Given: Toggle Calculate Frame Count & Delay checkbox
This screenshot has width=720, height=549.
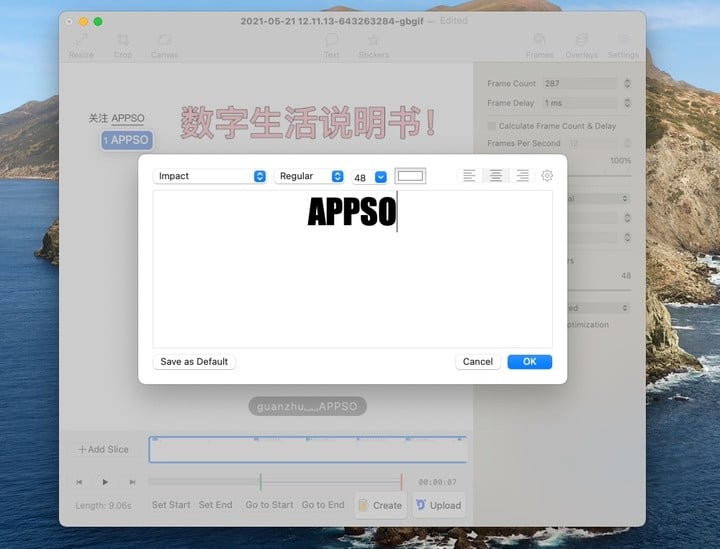Looking at the screenshot, I should point(492,126).
